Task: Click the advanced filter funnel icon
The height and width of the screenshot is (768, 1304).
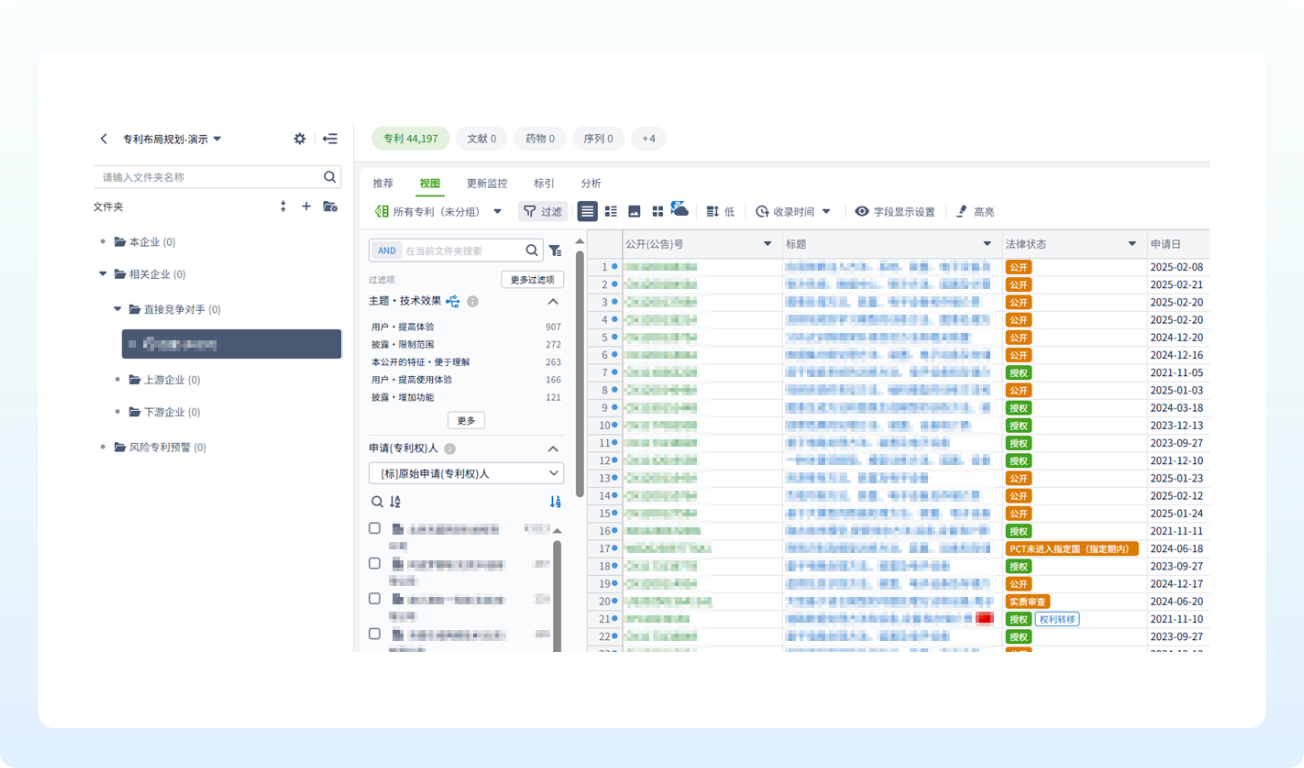Action: pos(555,251)
